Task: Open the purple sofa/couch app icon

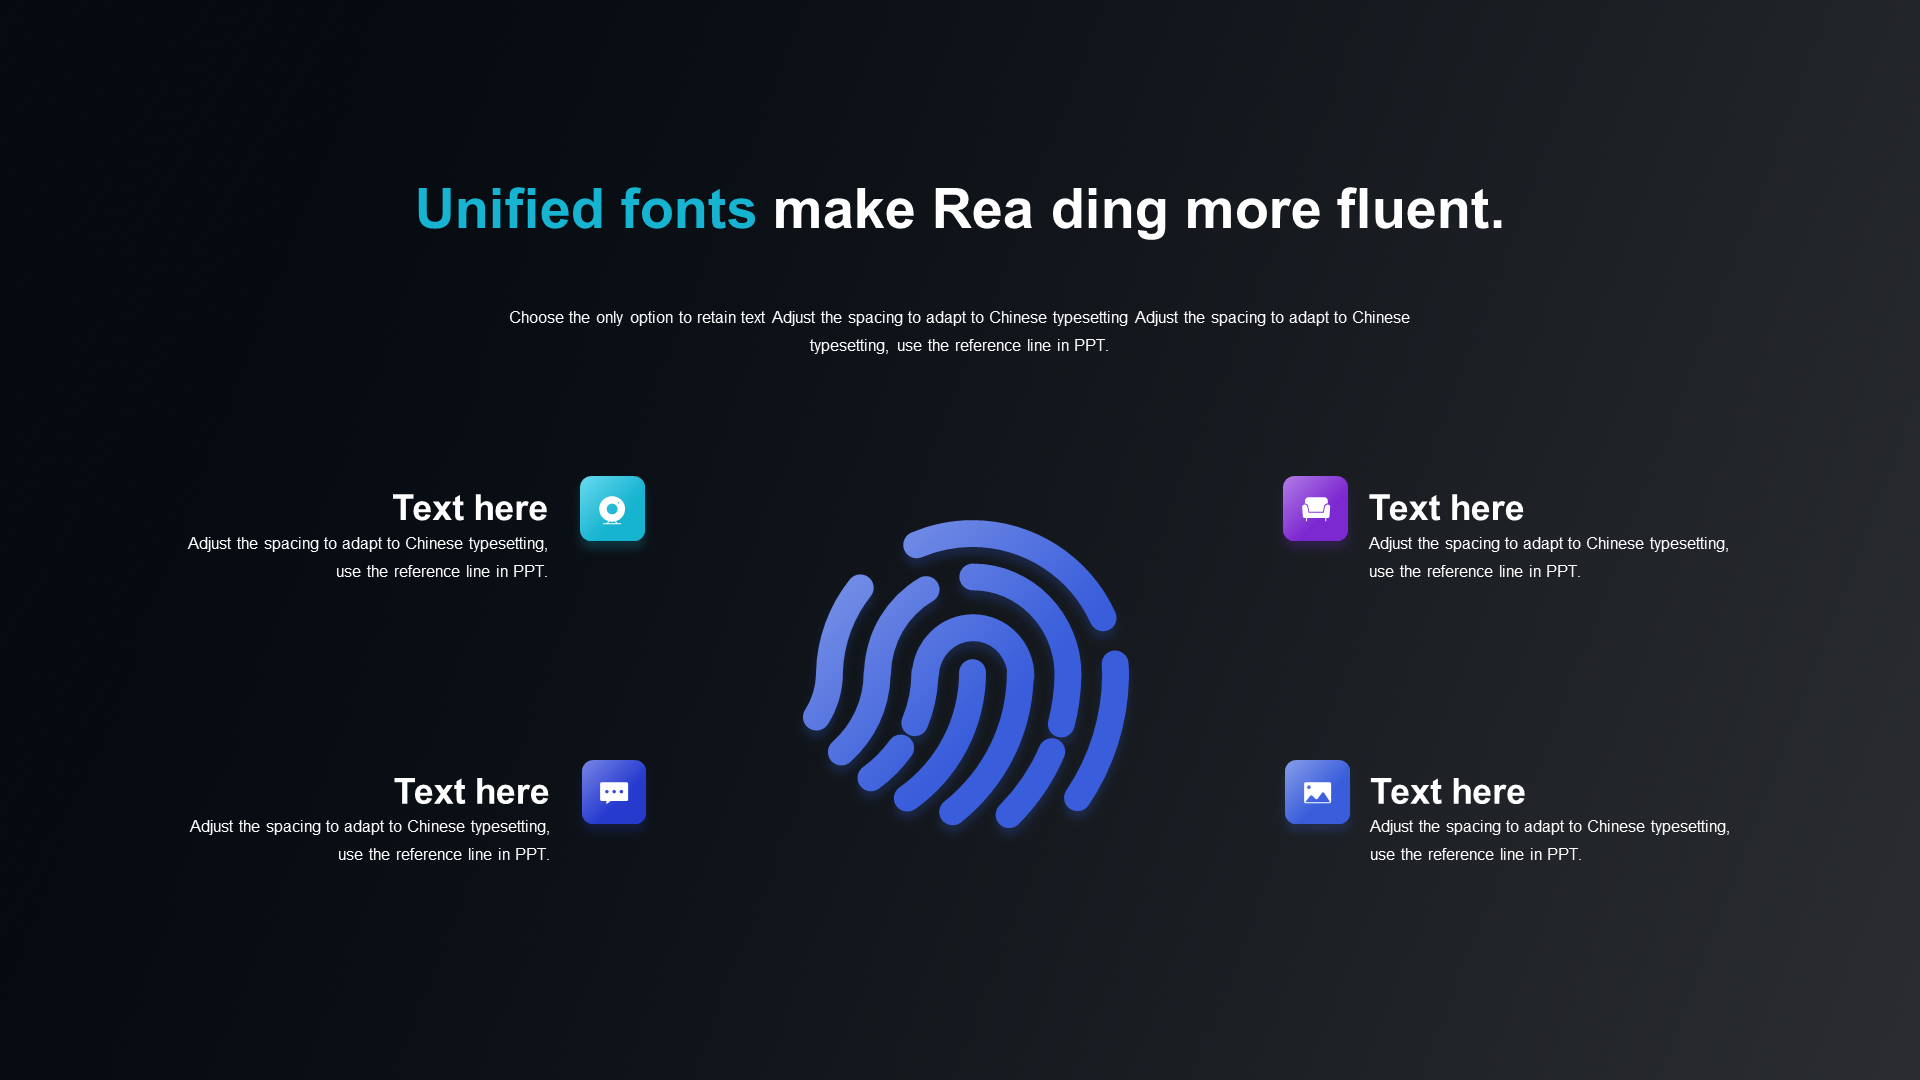Action: [1315, 508]
